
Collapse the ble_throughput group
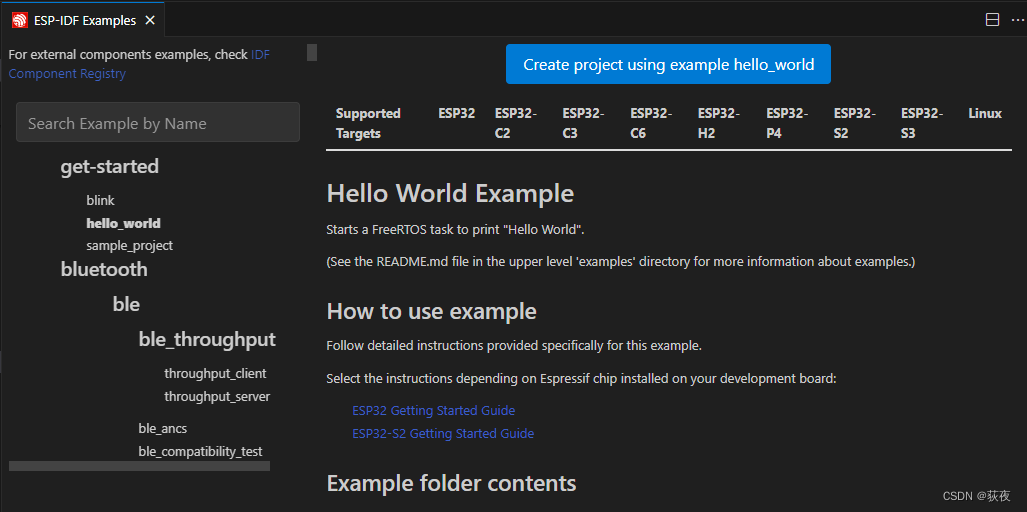(x=207, y=339)
